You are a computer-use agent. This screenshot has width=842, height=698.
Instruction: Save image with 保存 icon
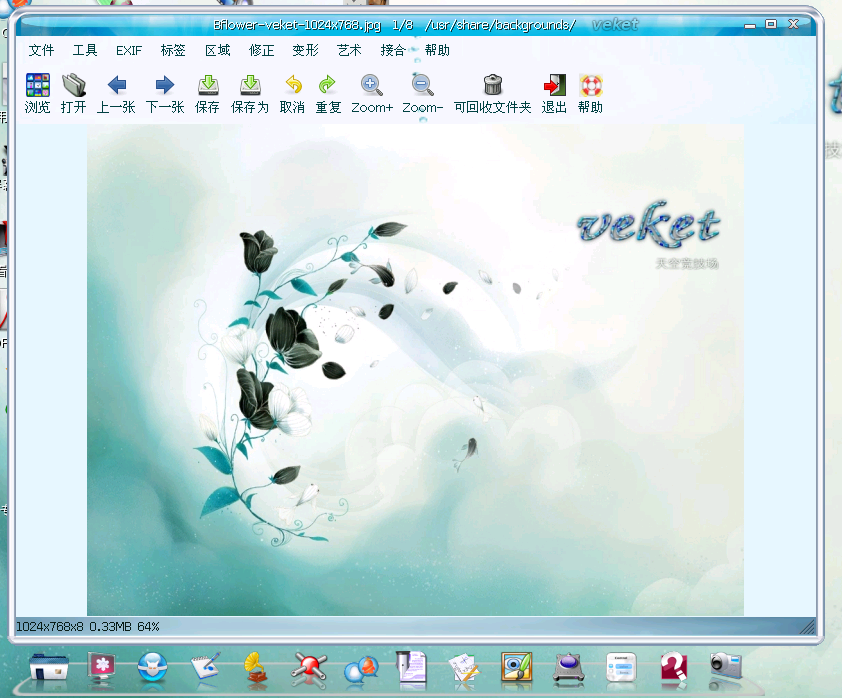[208, 85]
